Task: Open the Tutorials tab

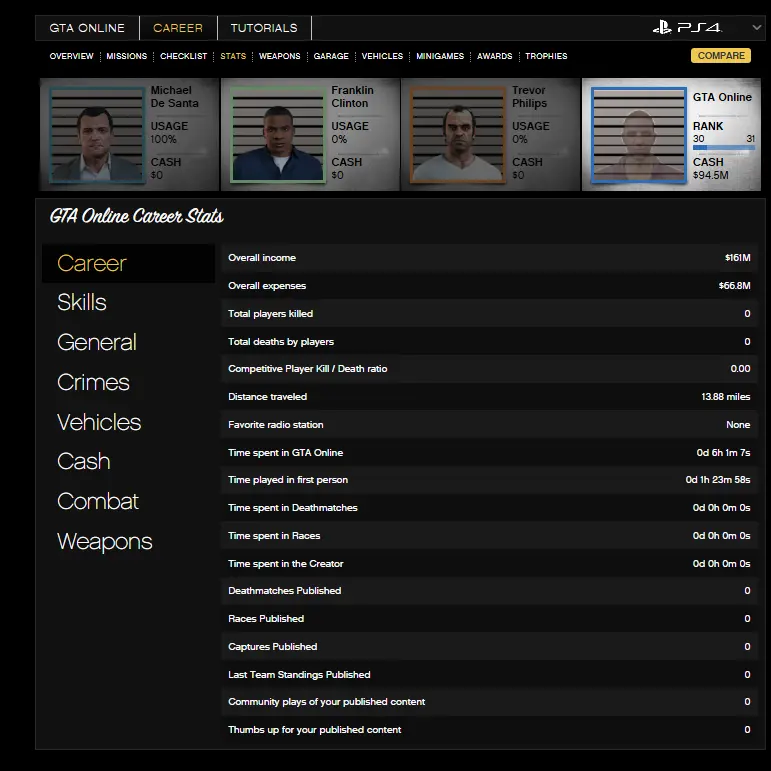Action: (264, 28)
